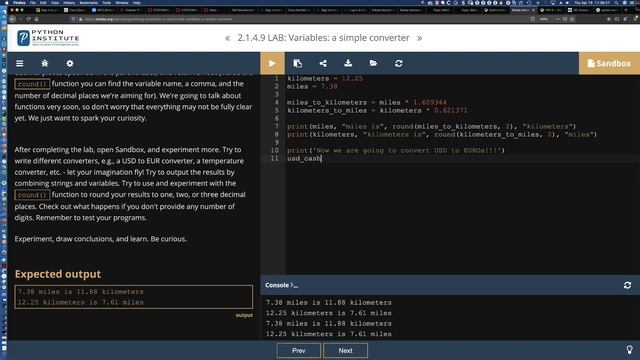Click code line 1 'kilometers = 12.25'
This screenshot has height=360, width=640.
pos(325,78)
